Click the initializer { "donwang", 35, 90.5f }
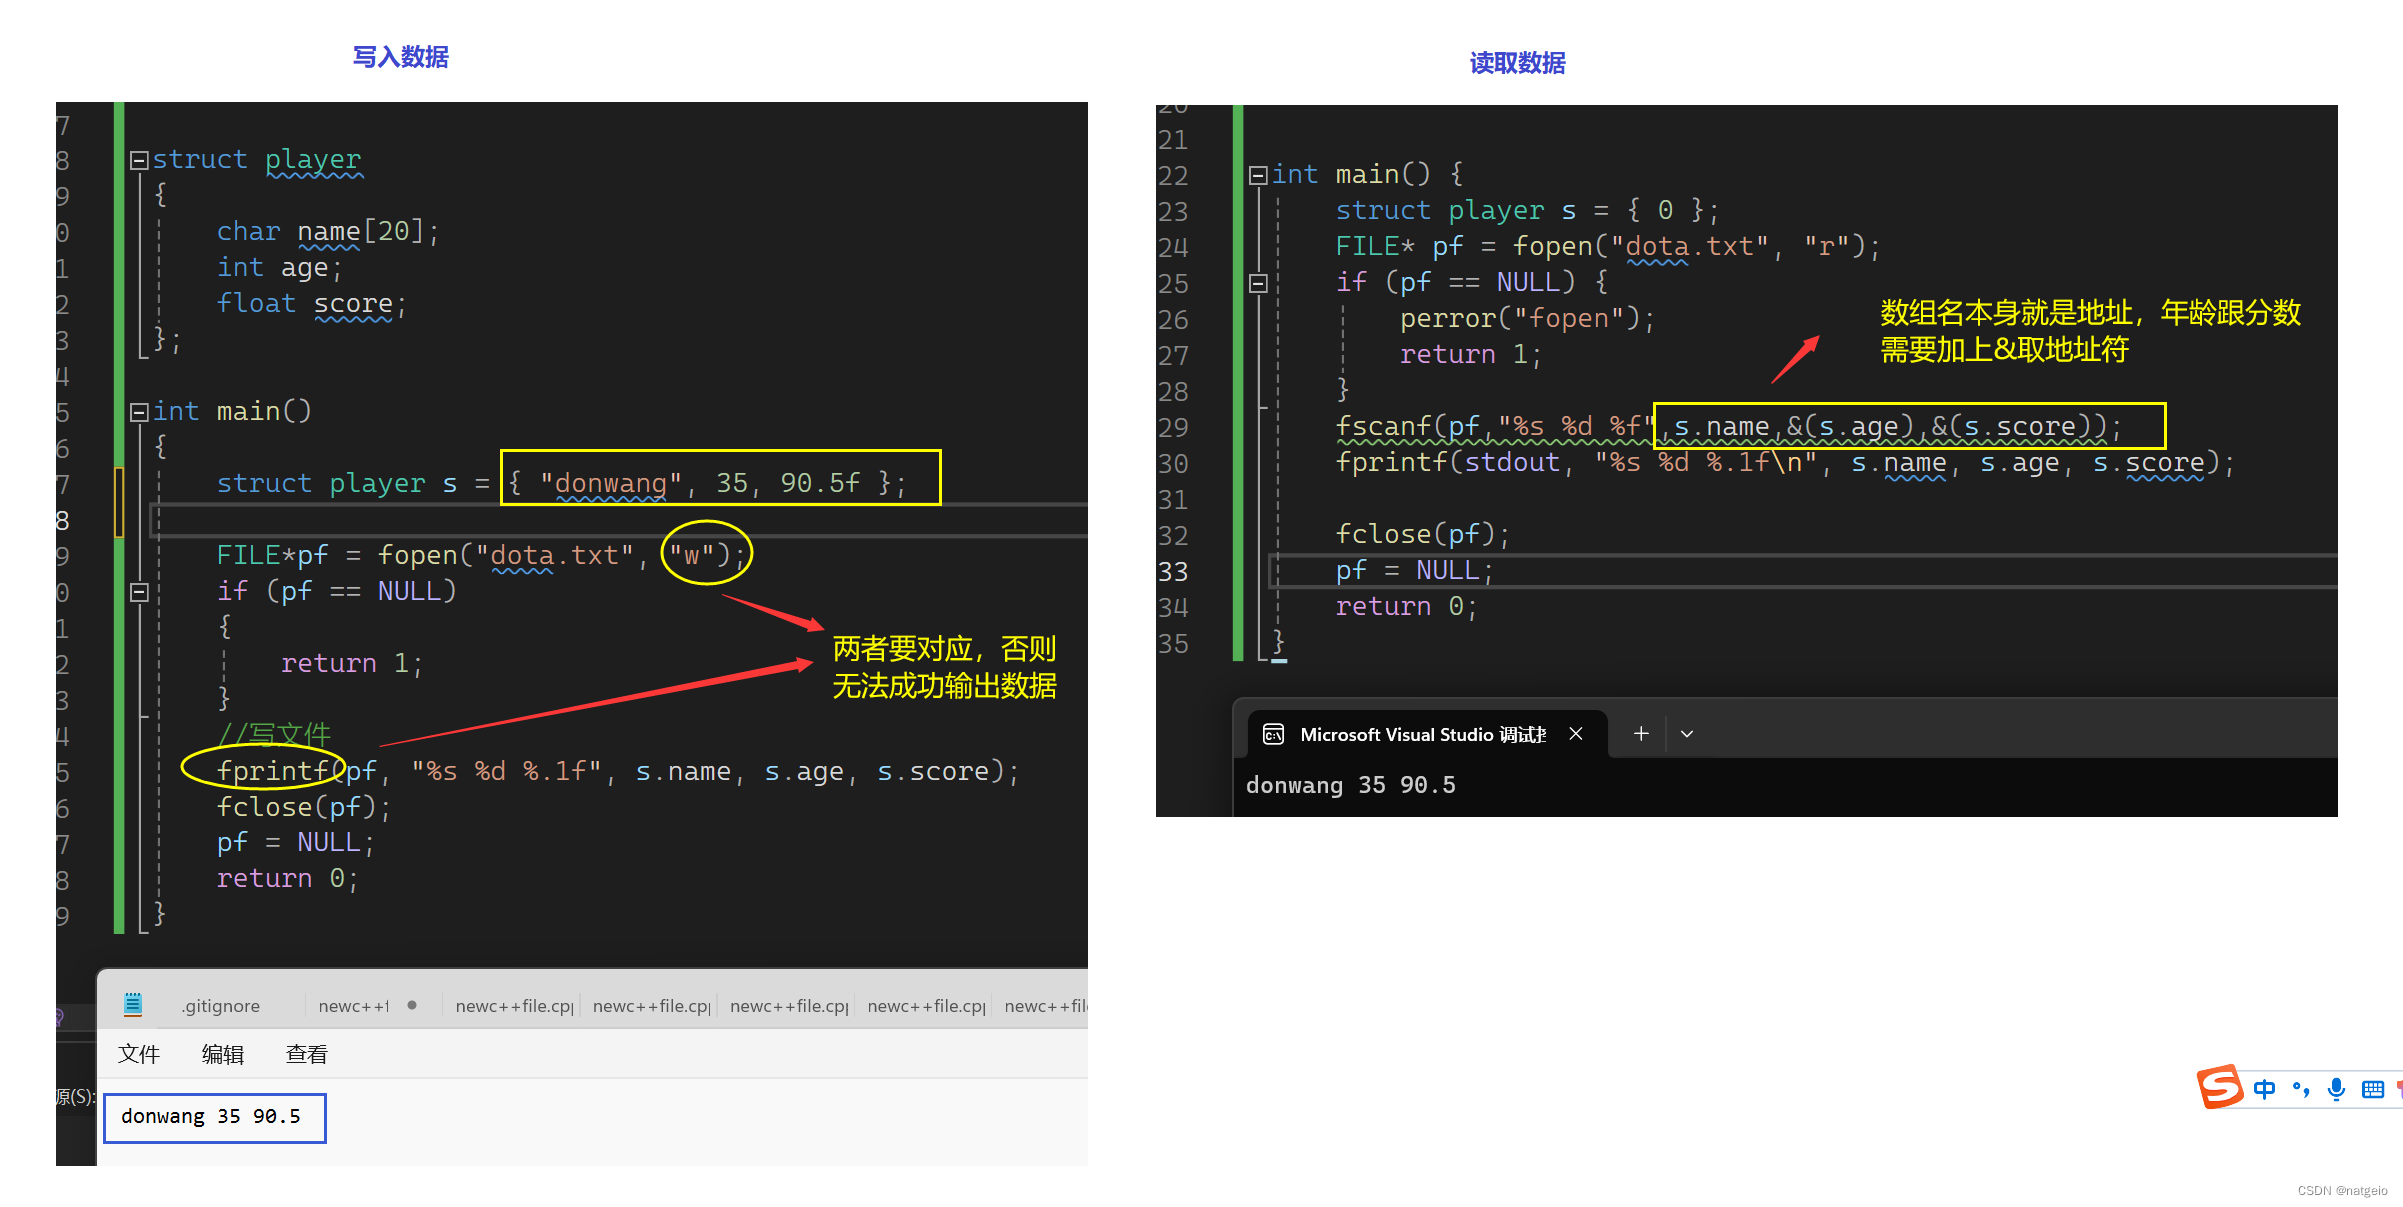 pos(708,484)
